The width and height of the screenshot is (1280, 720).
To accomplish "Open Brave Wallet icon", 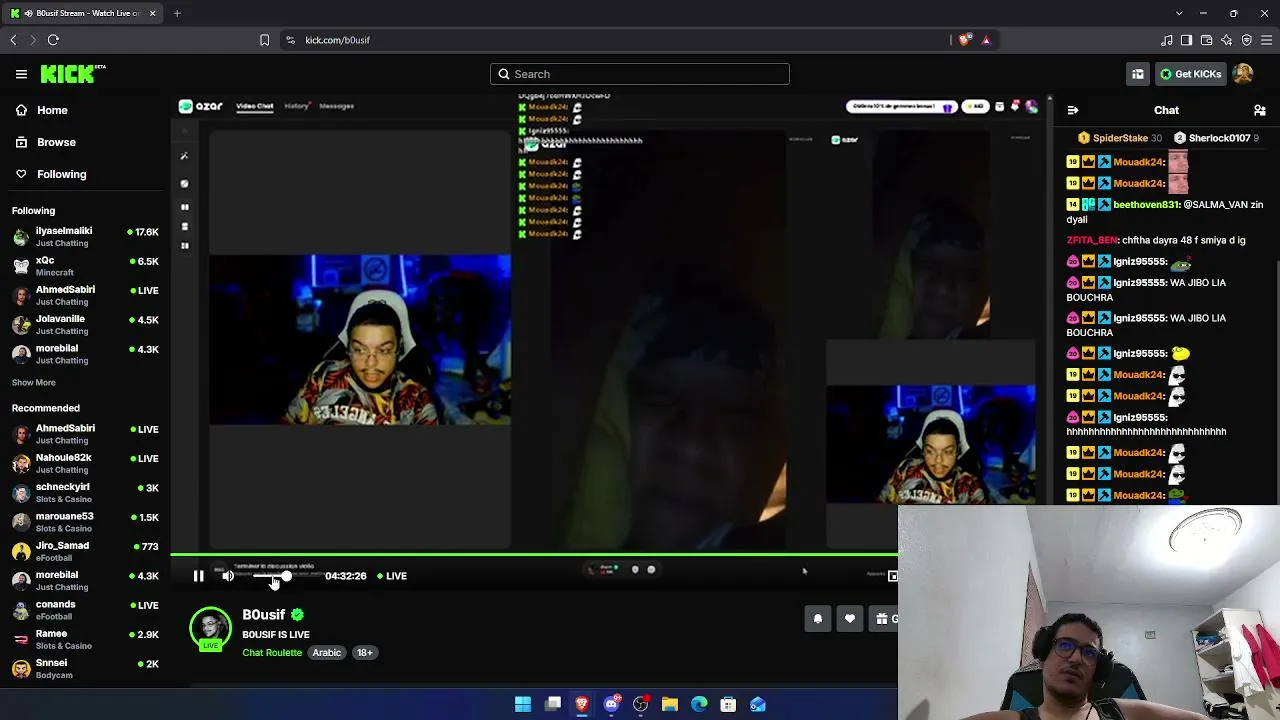I will (x=1206, y=40).
